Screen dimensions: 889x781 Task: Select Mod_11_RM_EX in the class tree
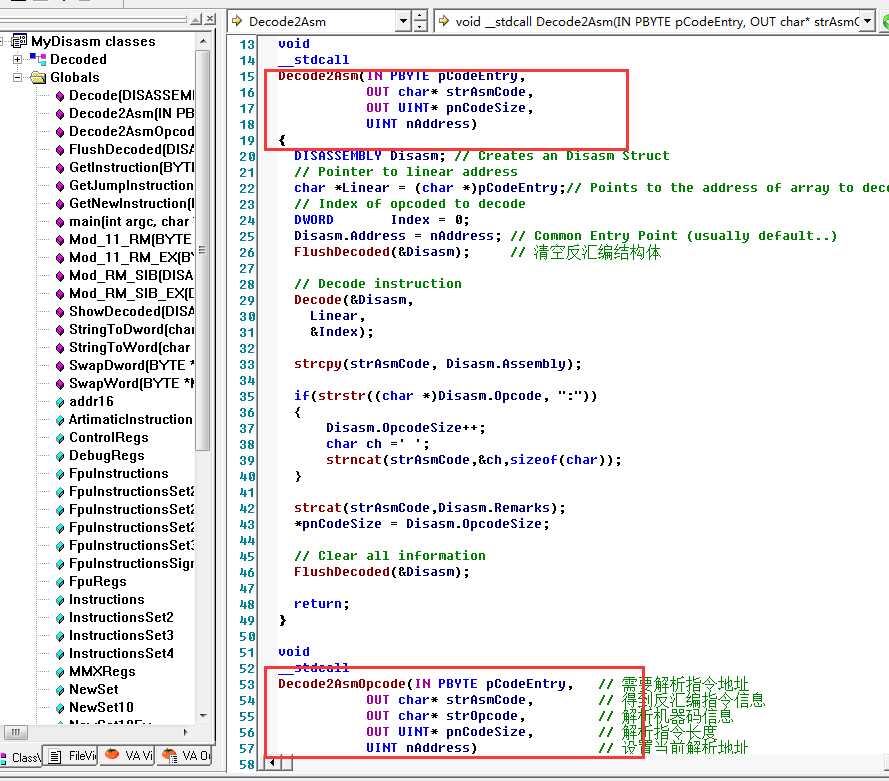click(x=131, y=258)
